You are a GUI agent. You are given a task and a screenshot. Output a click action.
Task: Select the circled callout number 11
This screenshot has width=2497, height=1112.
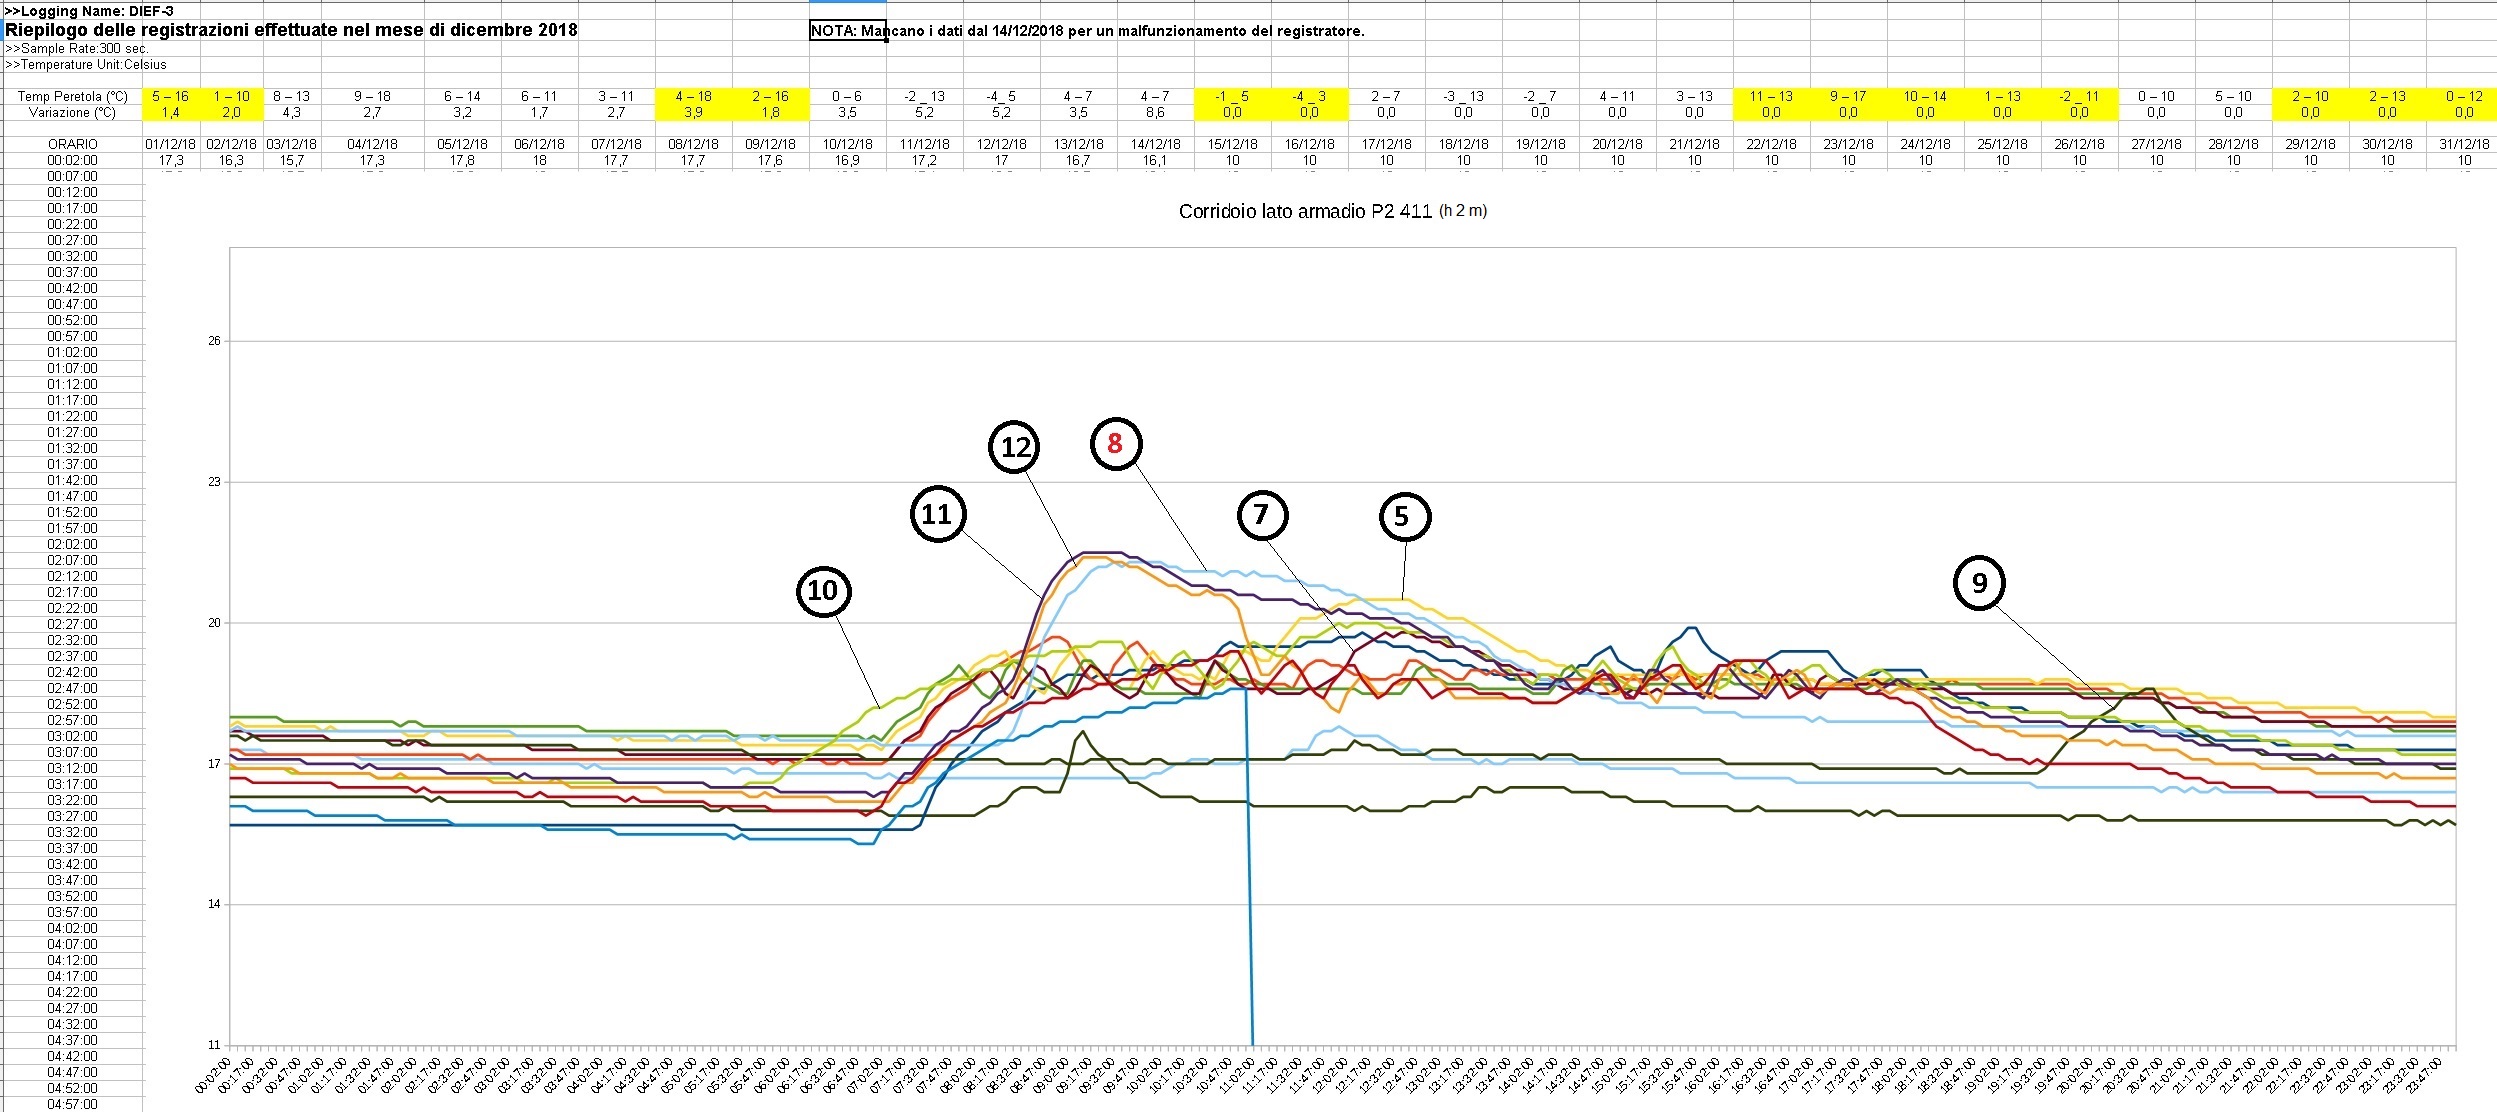(x=936, y=514)
